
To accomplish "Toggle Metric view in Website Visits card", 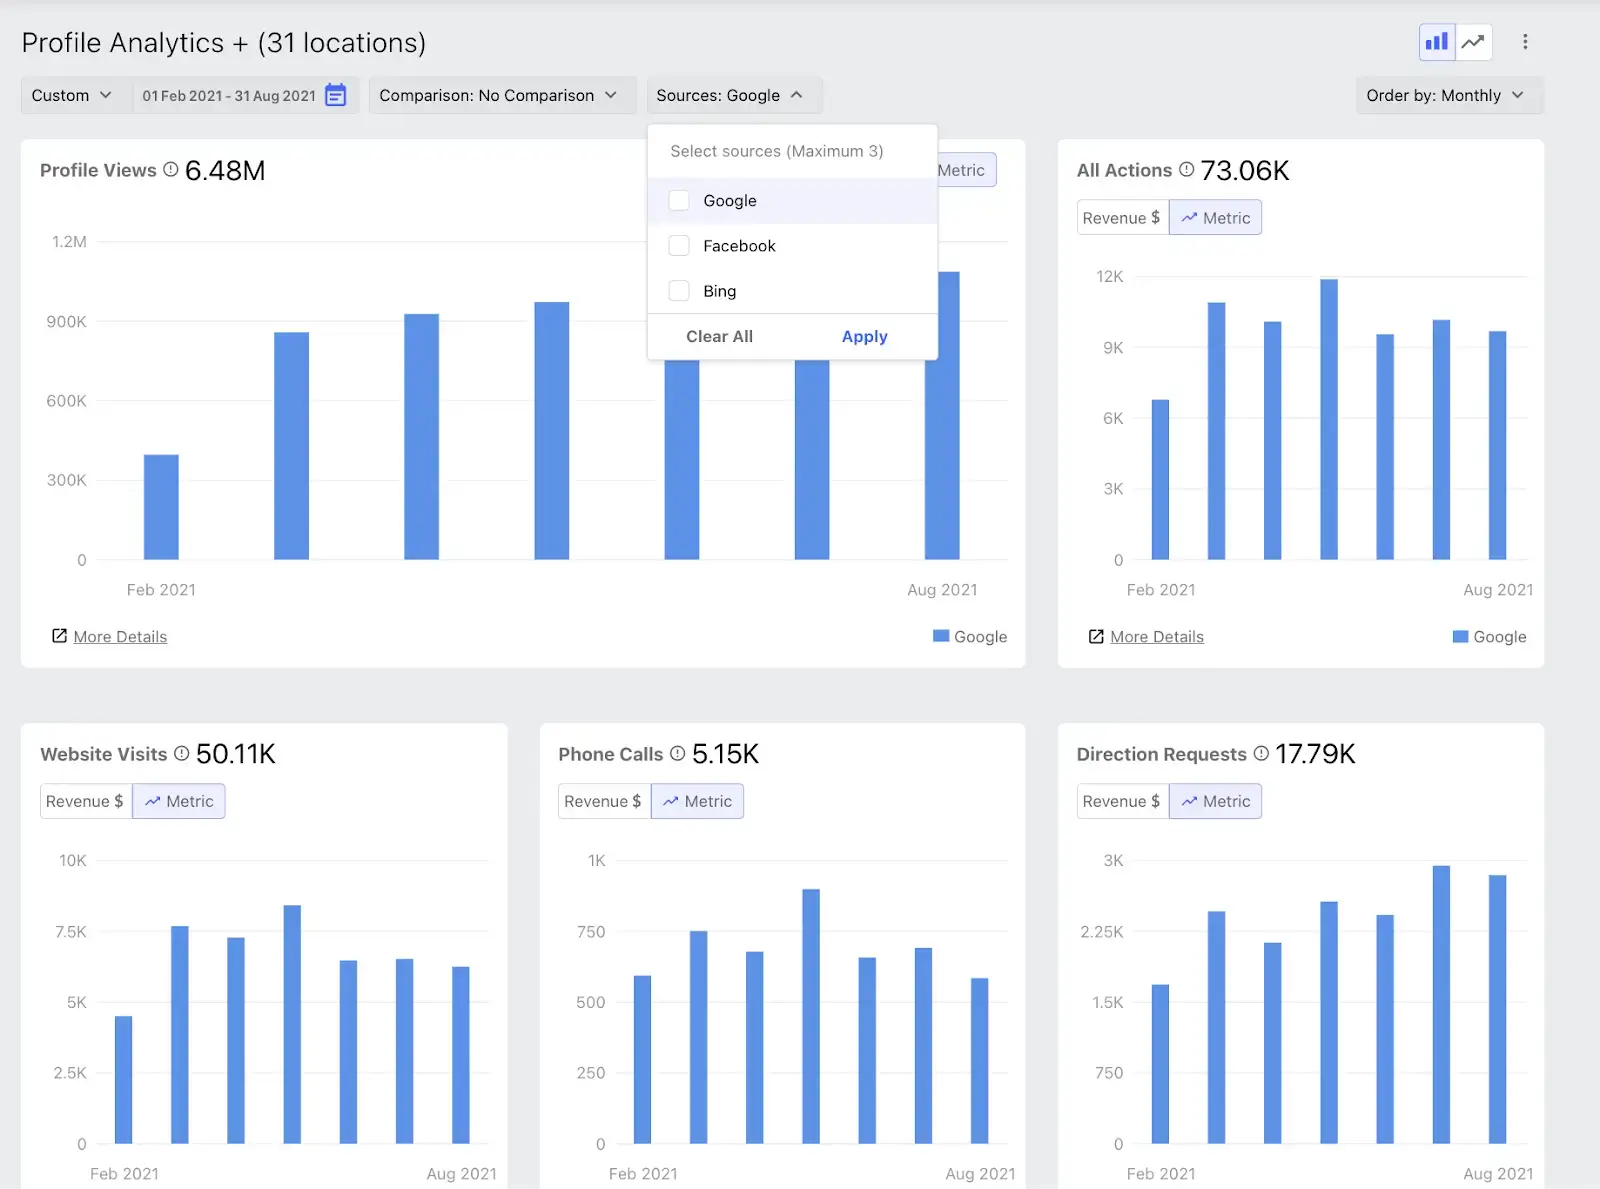I will (179, 801).
